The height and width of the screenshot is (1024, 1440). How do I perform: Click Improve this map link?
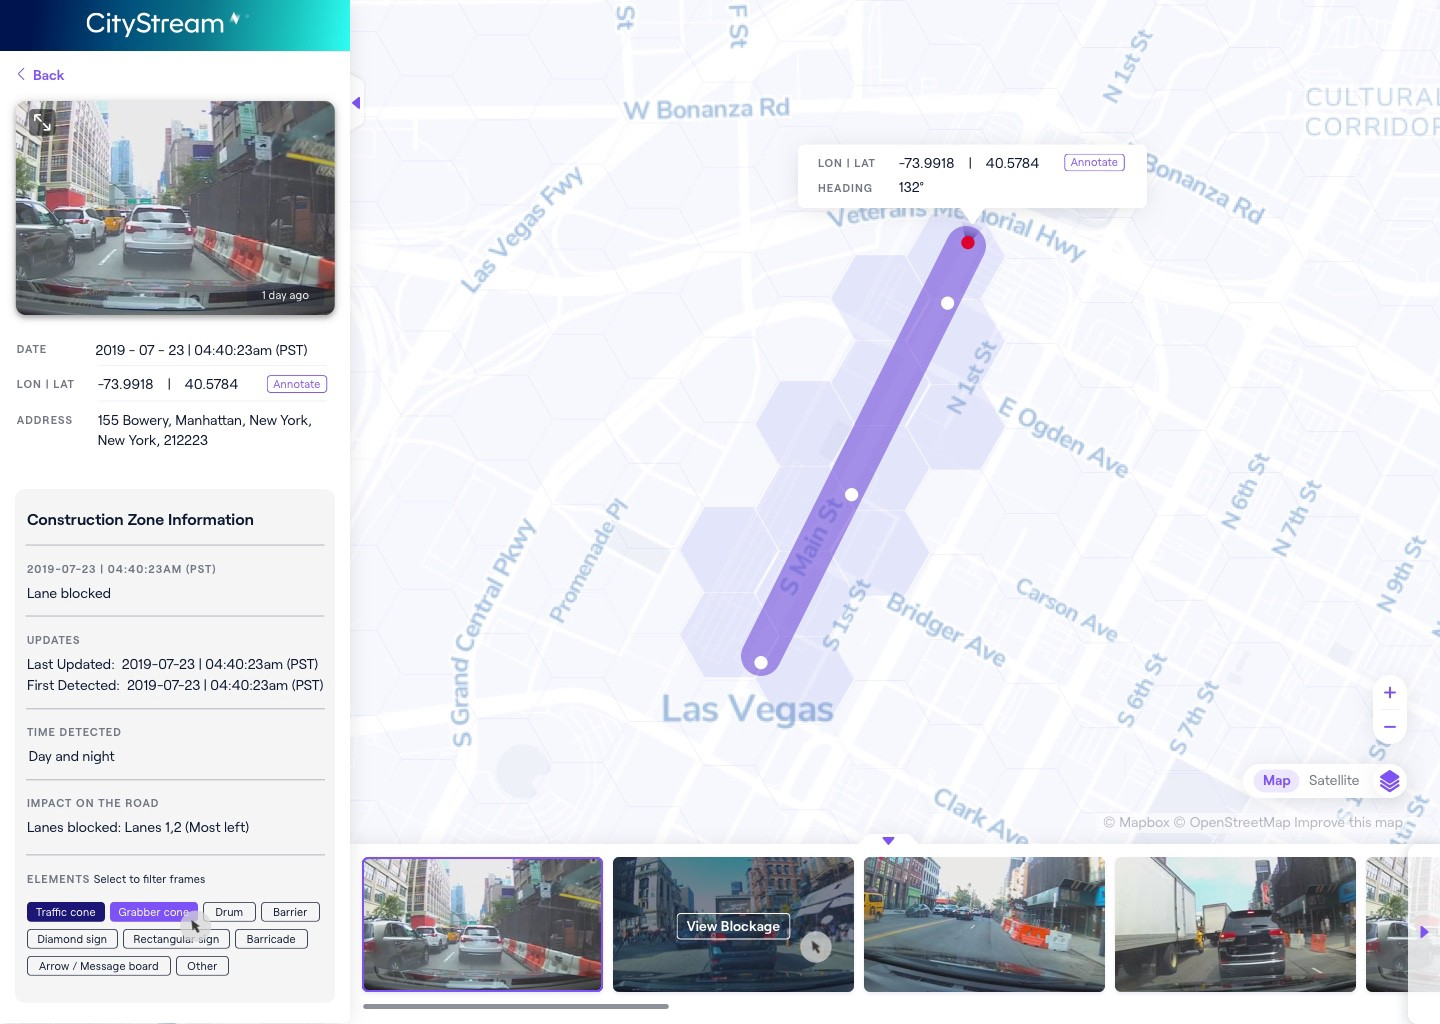pyautogui.click(x=1348, y=822)
